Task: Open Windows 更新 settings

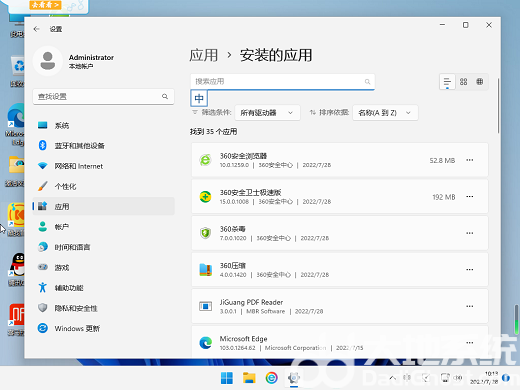Action: click(104, 328)
